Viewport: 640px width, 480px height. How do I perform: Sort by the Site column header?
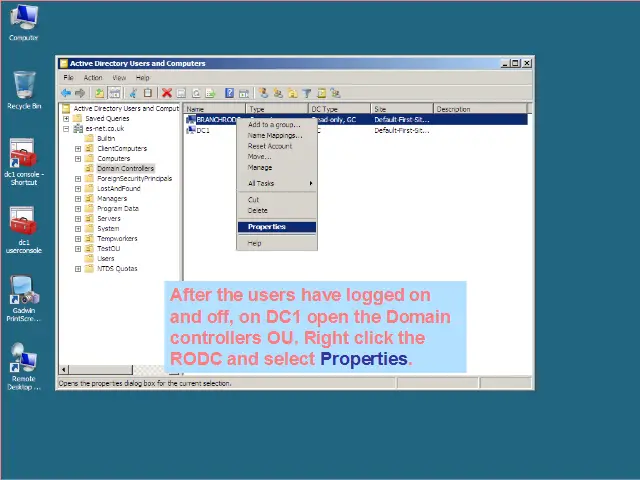(400, 109)
